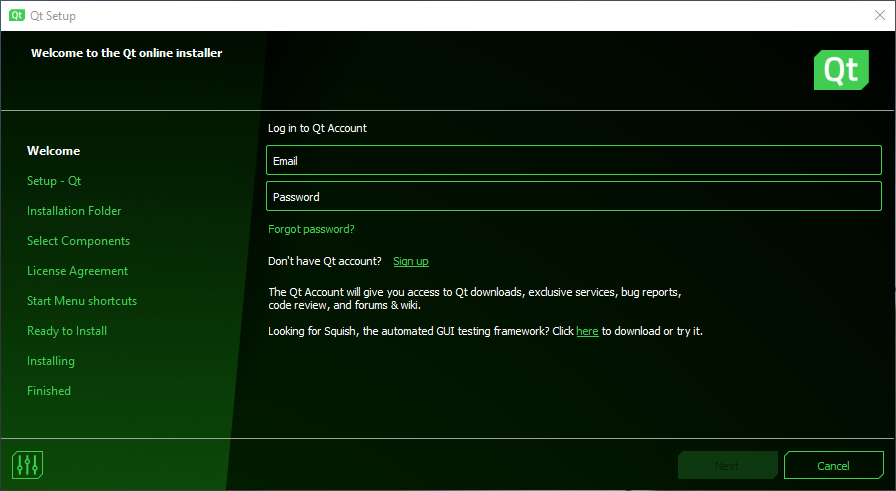Screen dimensions: 896x491
Task: Select the Setup - Qt step
Action: pos(54,181)
